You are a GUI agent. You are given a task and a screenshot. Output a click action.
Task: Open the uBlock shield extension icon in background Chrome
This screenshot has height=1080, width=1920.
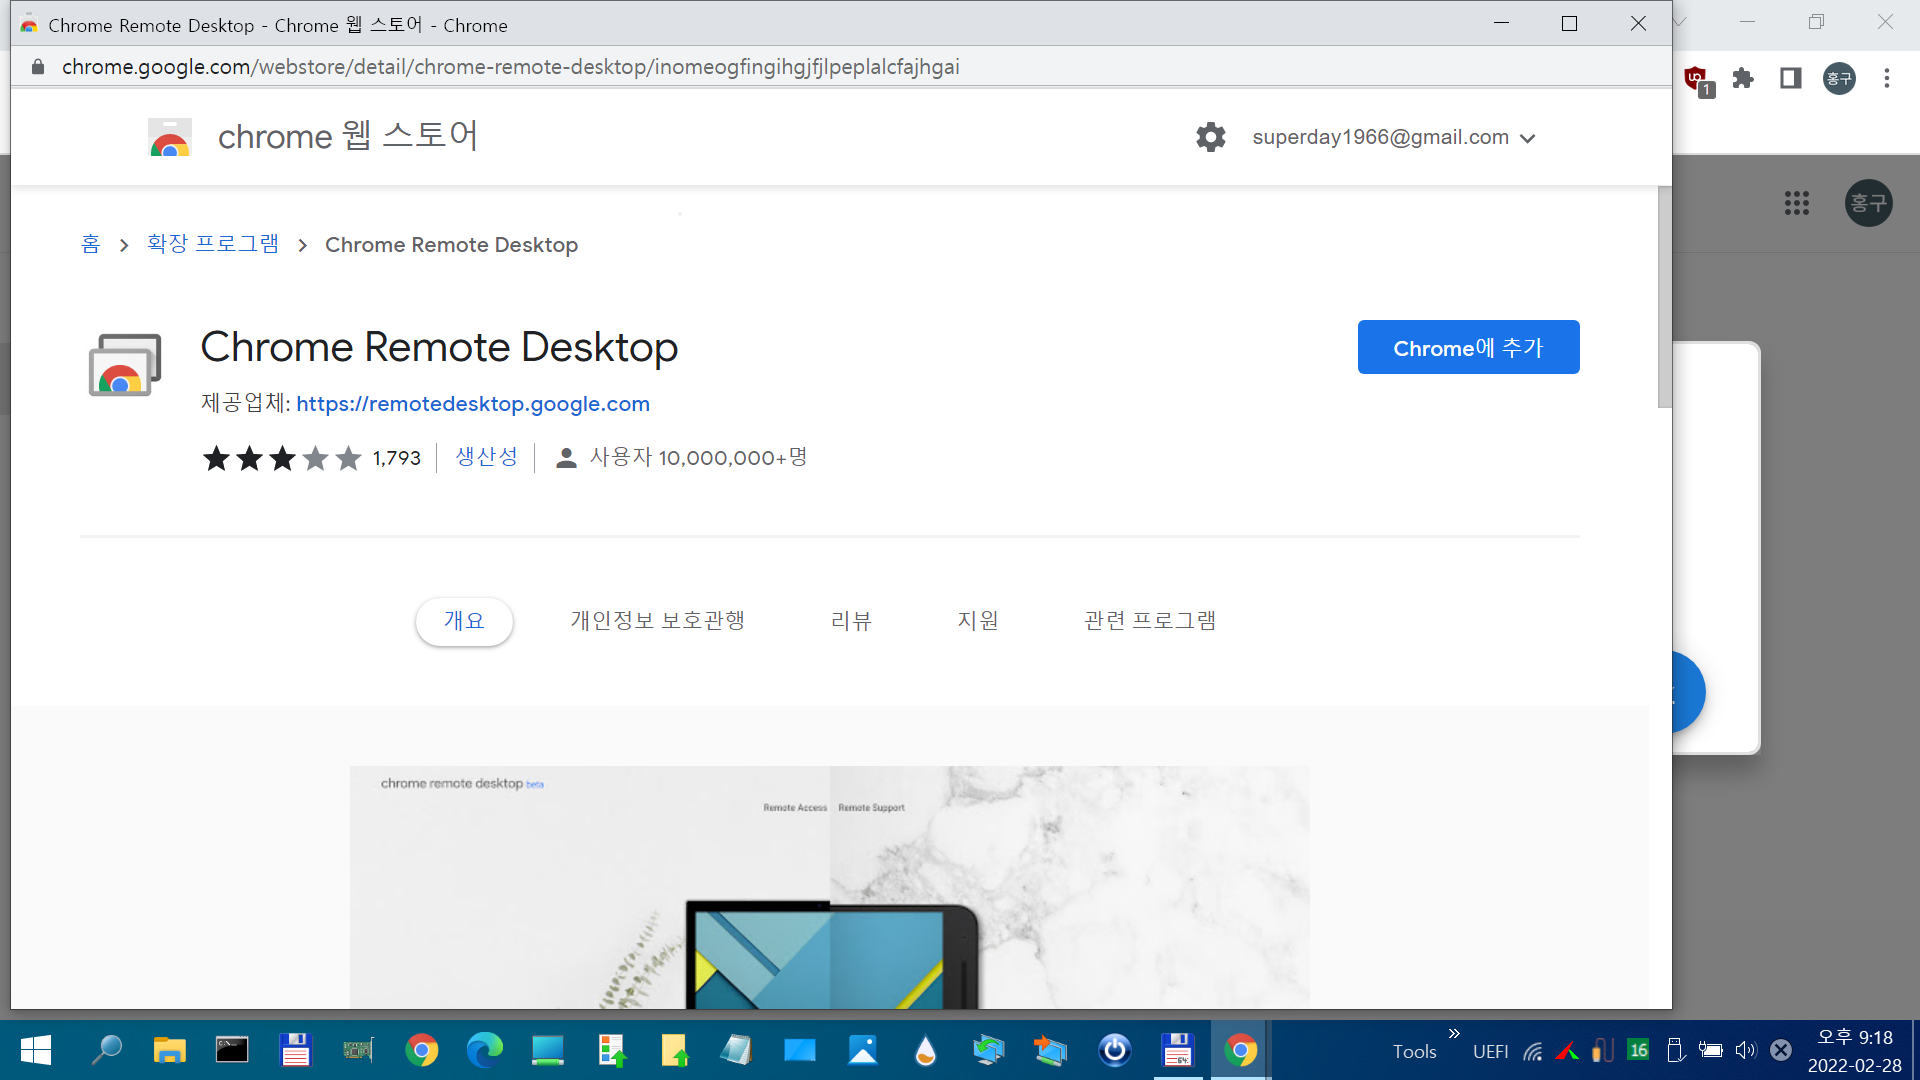[1697, 79]
